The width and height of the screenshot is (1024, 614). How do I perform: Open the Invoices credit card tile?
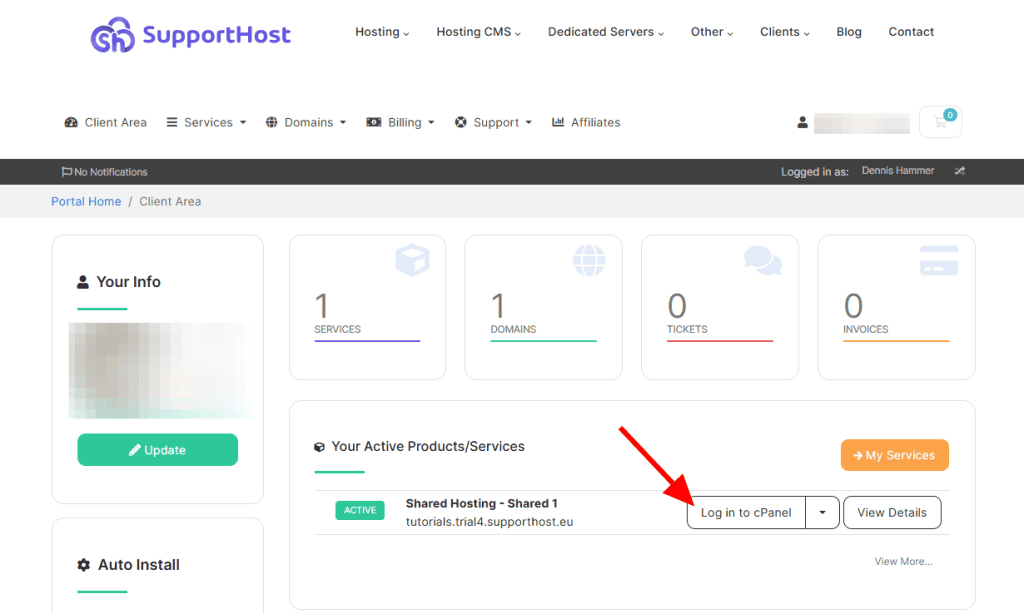click(x=895, y=307)
